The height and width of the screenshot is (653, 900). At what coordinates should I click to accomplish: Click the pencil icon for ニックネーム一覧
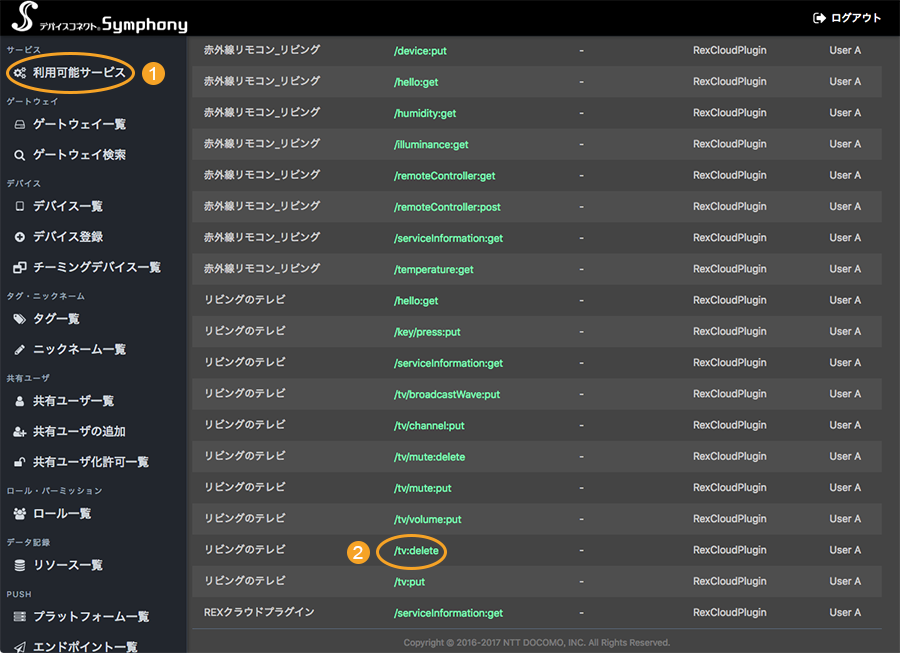pyautogui.click(x=20, y=349)
